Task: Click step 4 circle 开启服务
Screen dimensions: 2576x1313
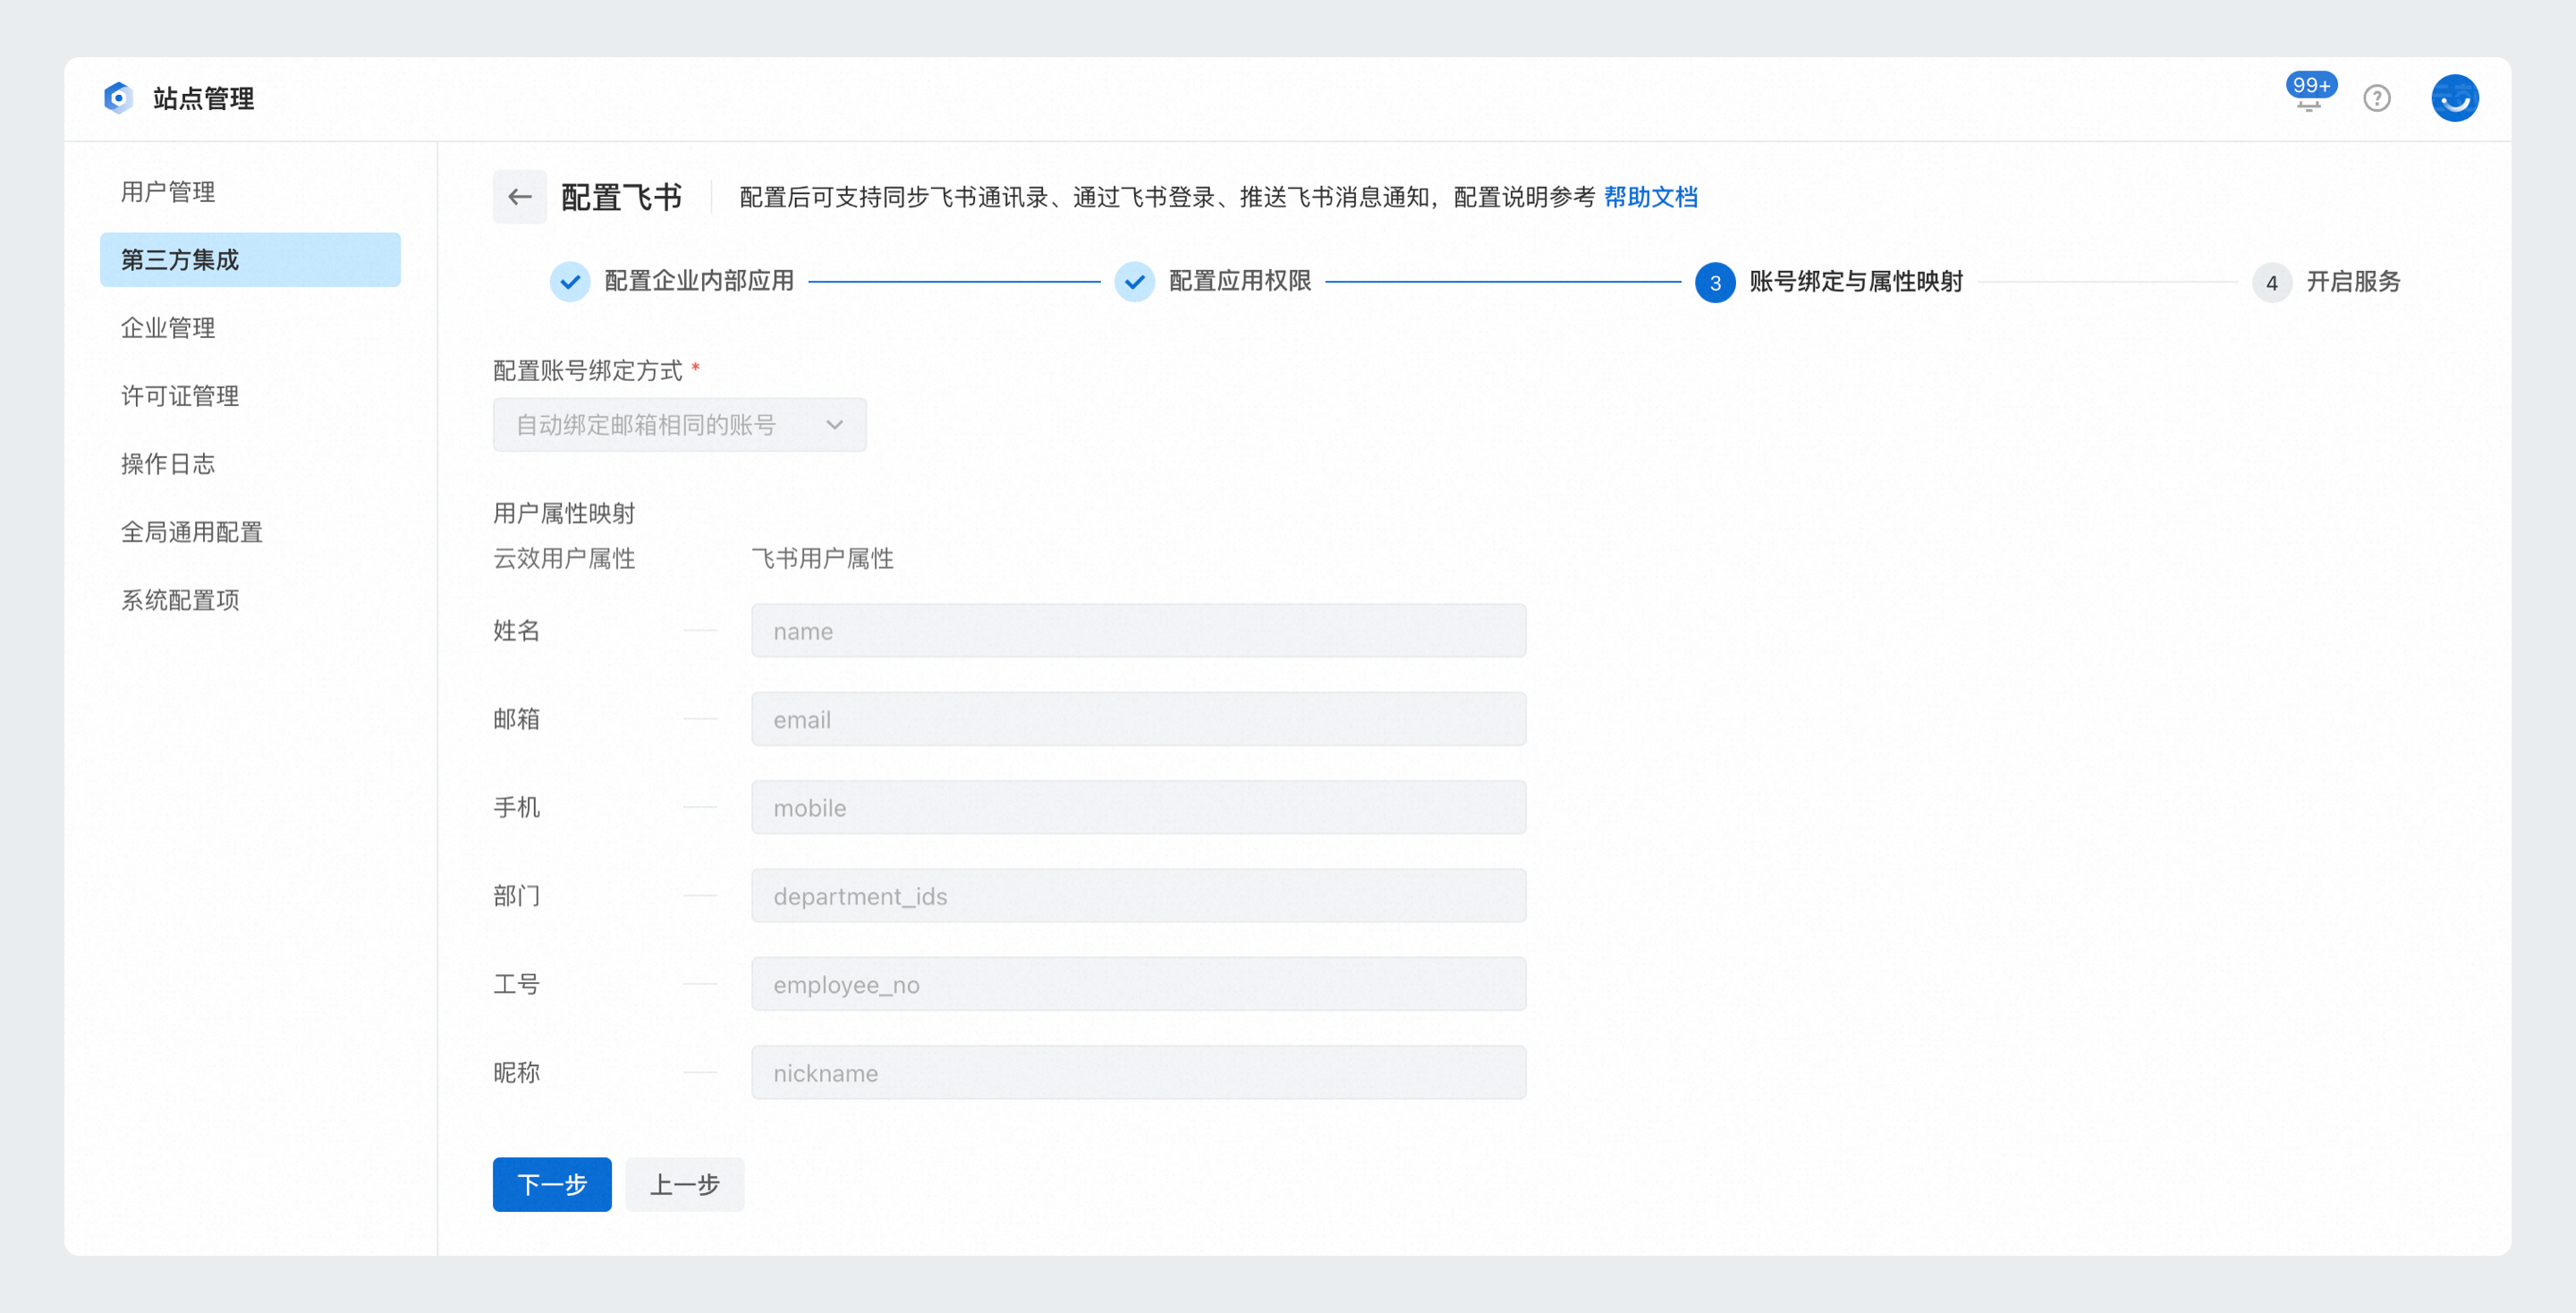Action: [2271, 282]
